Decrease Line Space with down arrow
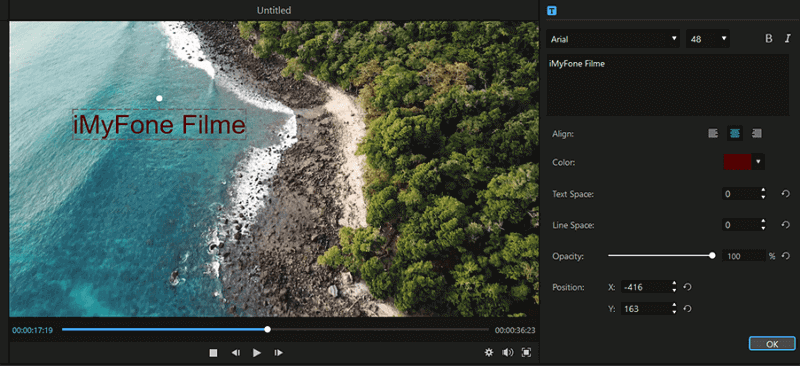The image size is (800, 366). tap(763, 228)
